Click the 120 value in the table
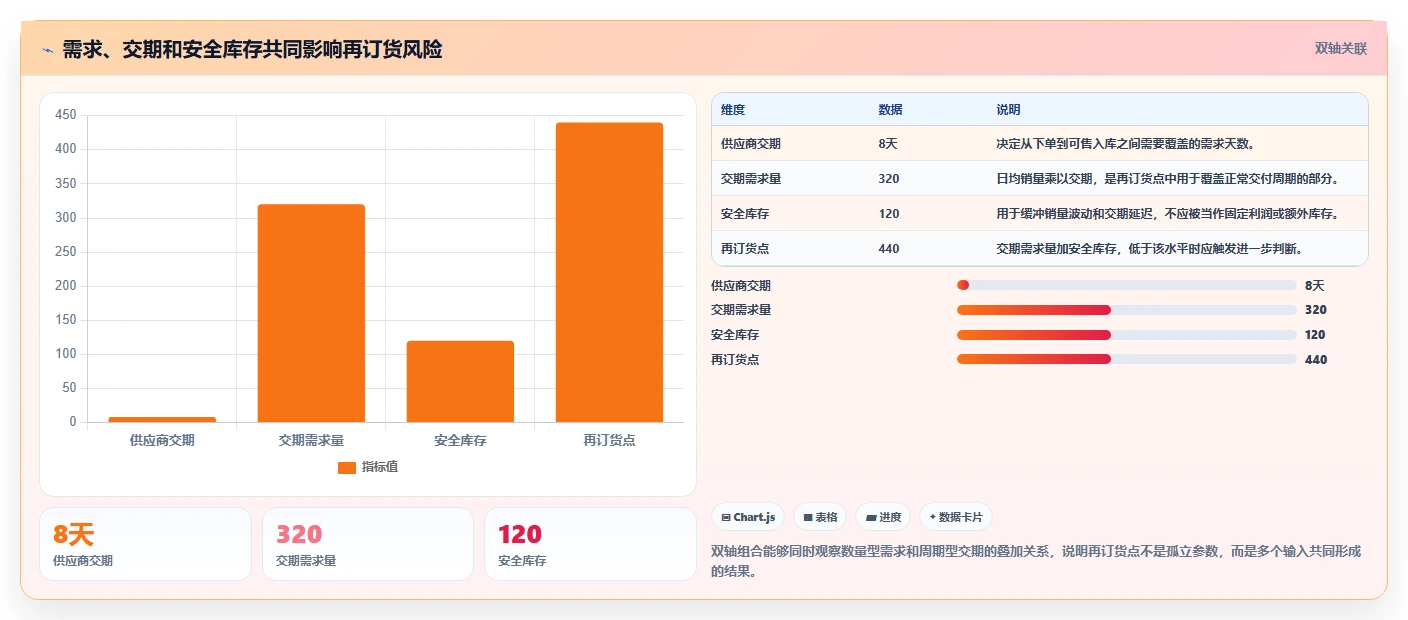This screenshot has width=1408, height=620. click(x=889, y=214)
